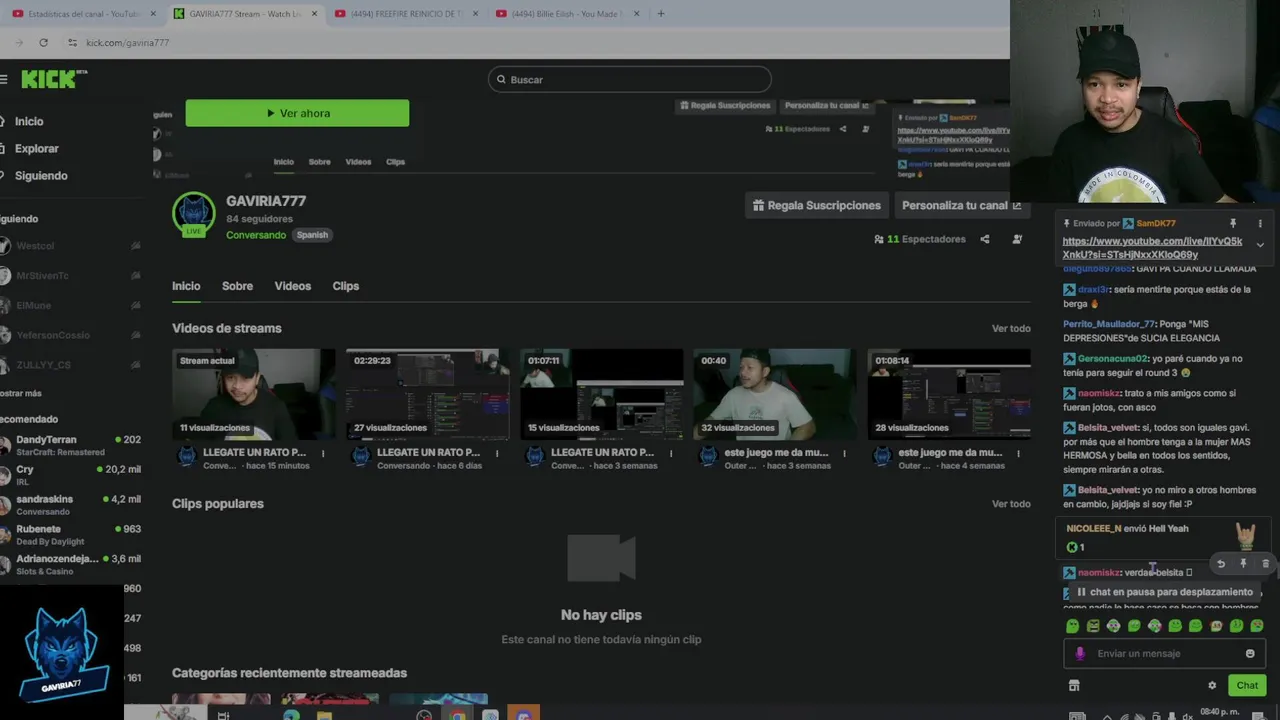Click in the Enviar un mensaje field
1280x720 pixels.
point(1165,654)
